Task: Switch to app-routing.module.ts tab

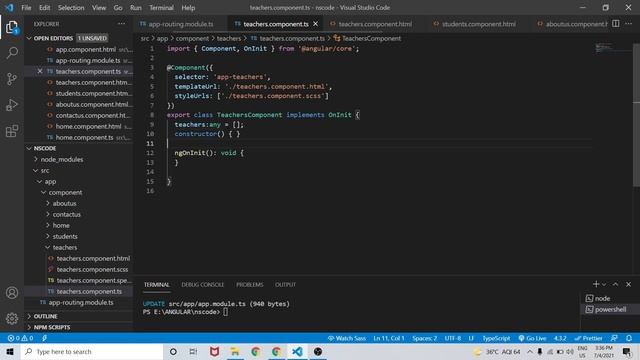Action: (180, 24)
